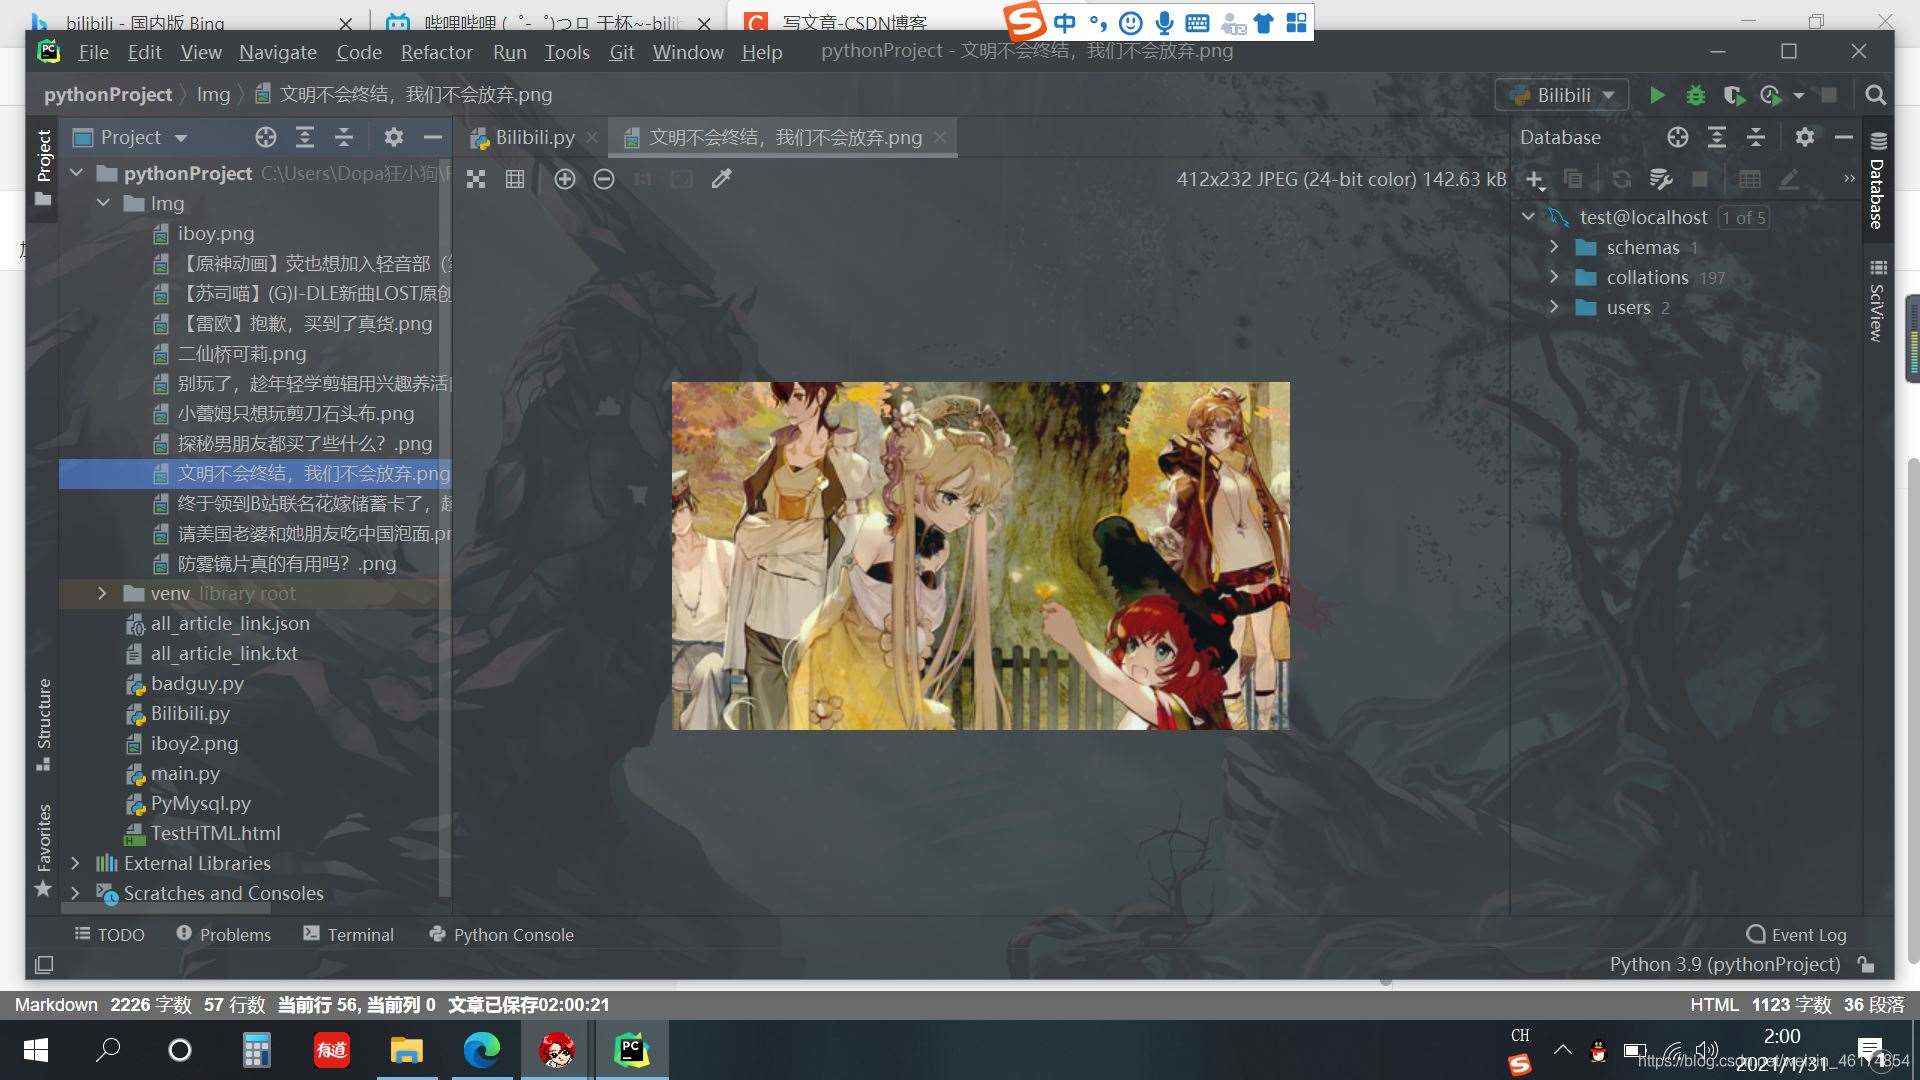Viewport: 1920px width, 1080px height.
Task: Click the Debug bug icon
Action: tap(1695, 95)
